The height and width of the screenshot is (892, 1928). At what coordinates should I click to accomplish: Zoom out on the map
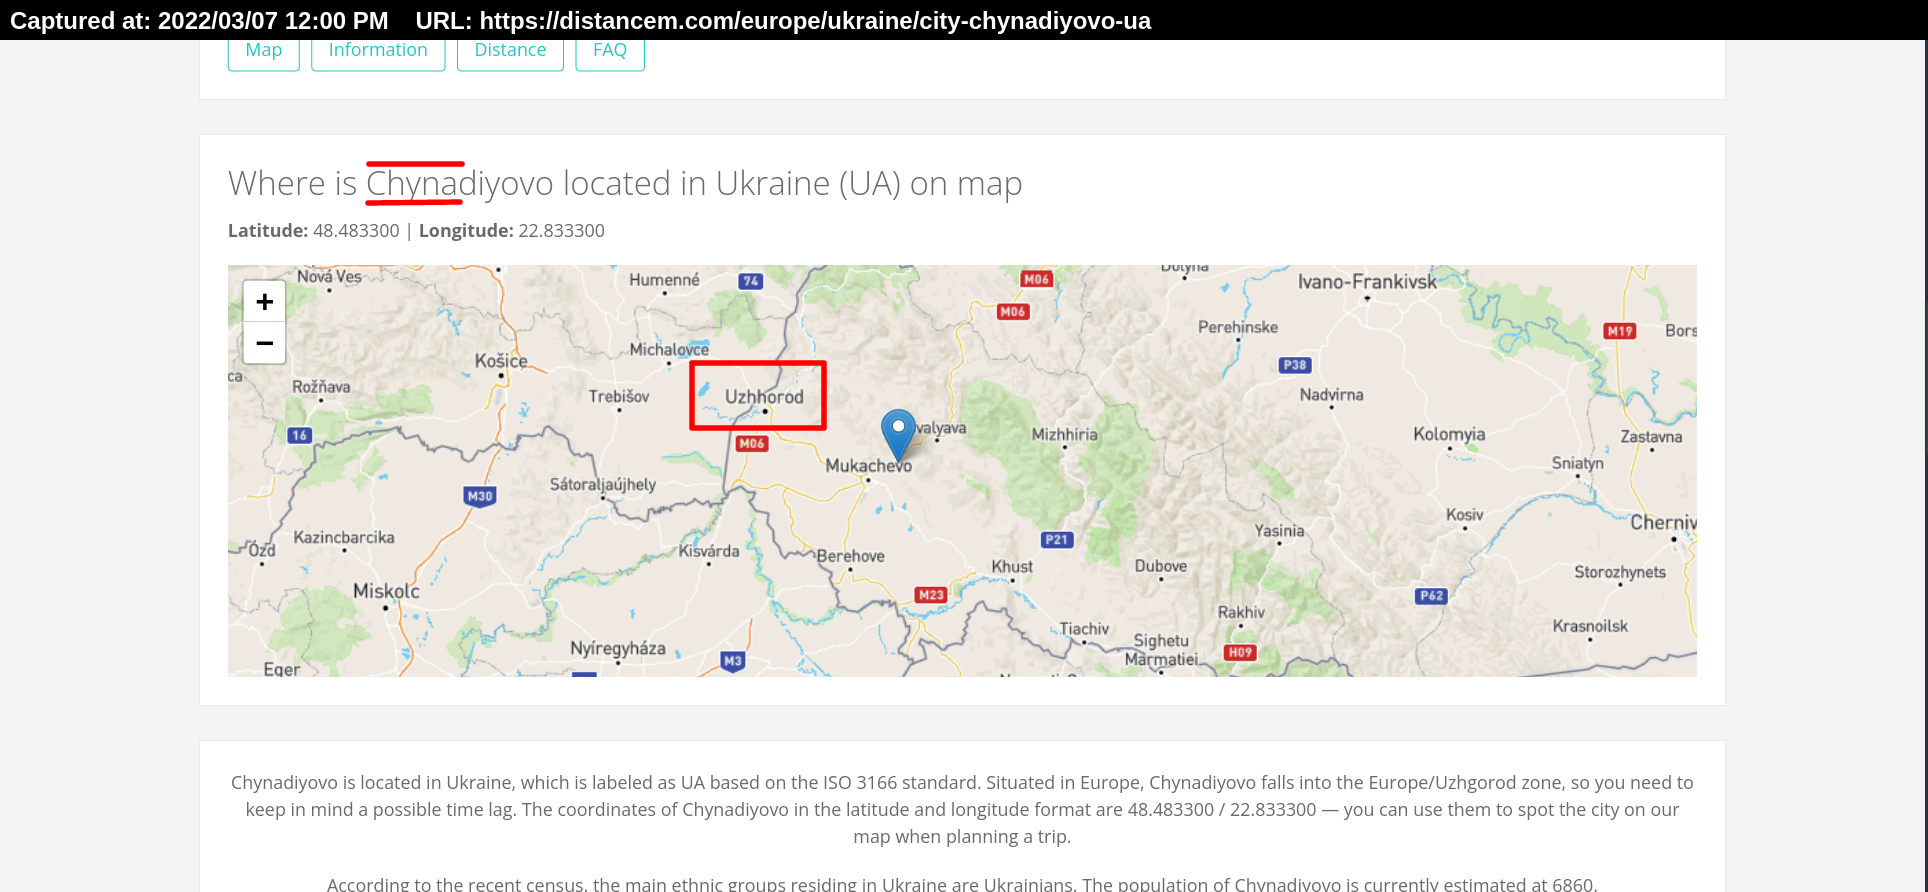click(x=264, y=343)
